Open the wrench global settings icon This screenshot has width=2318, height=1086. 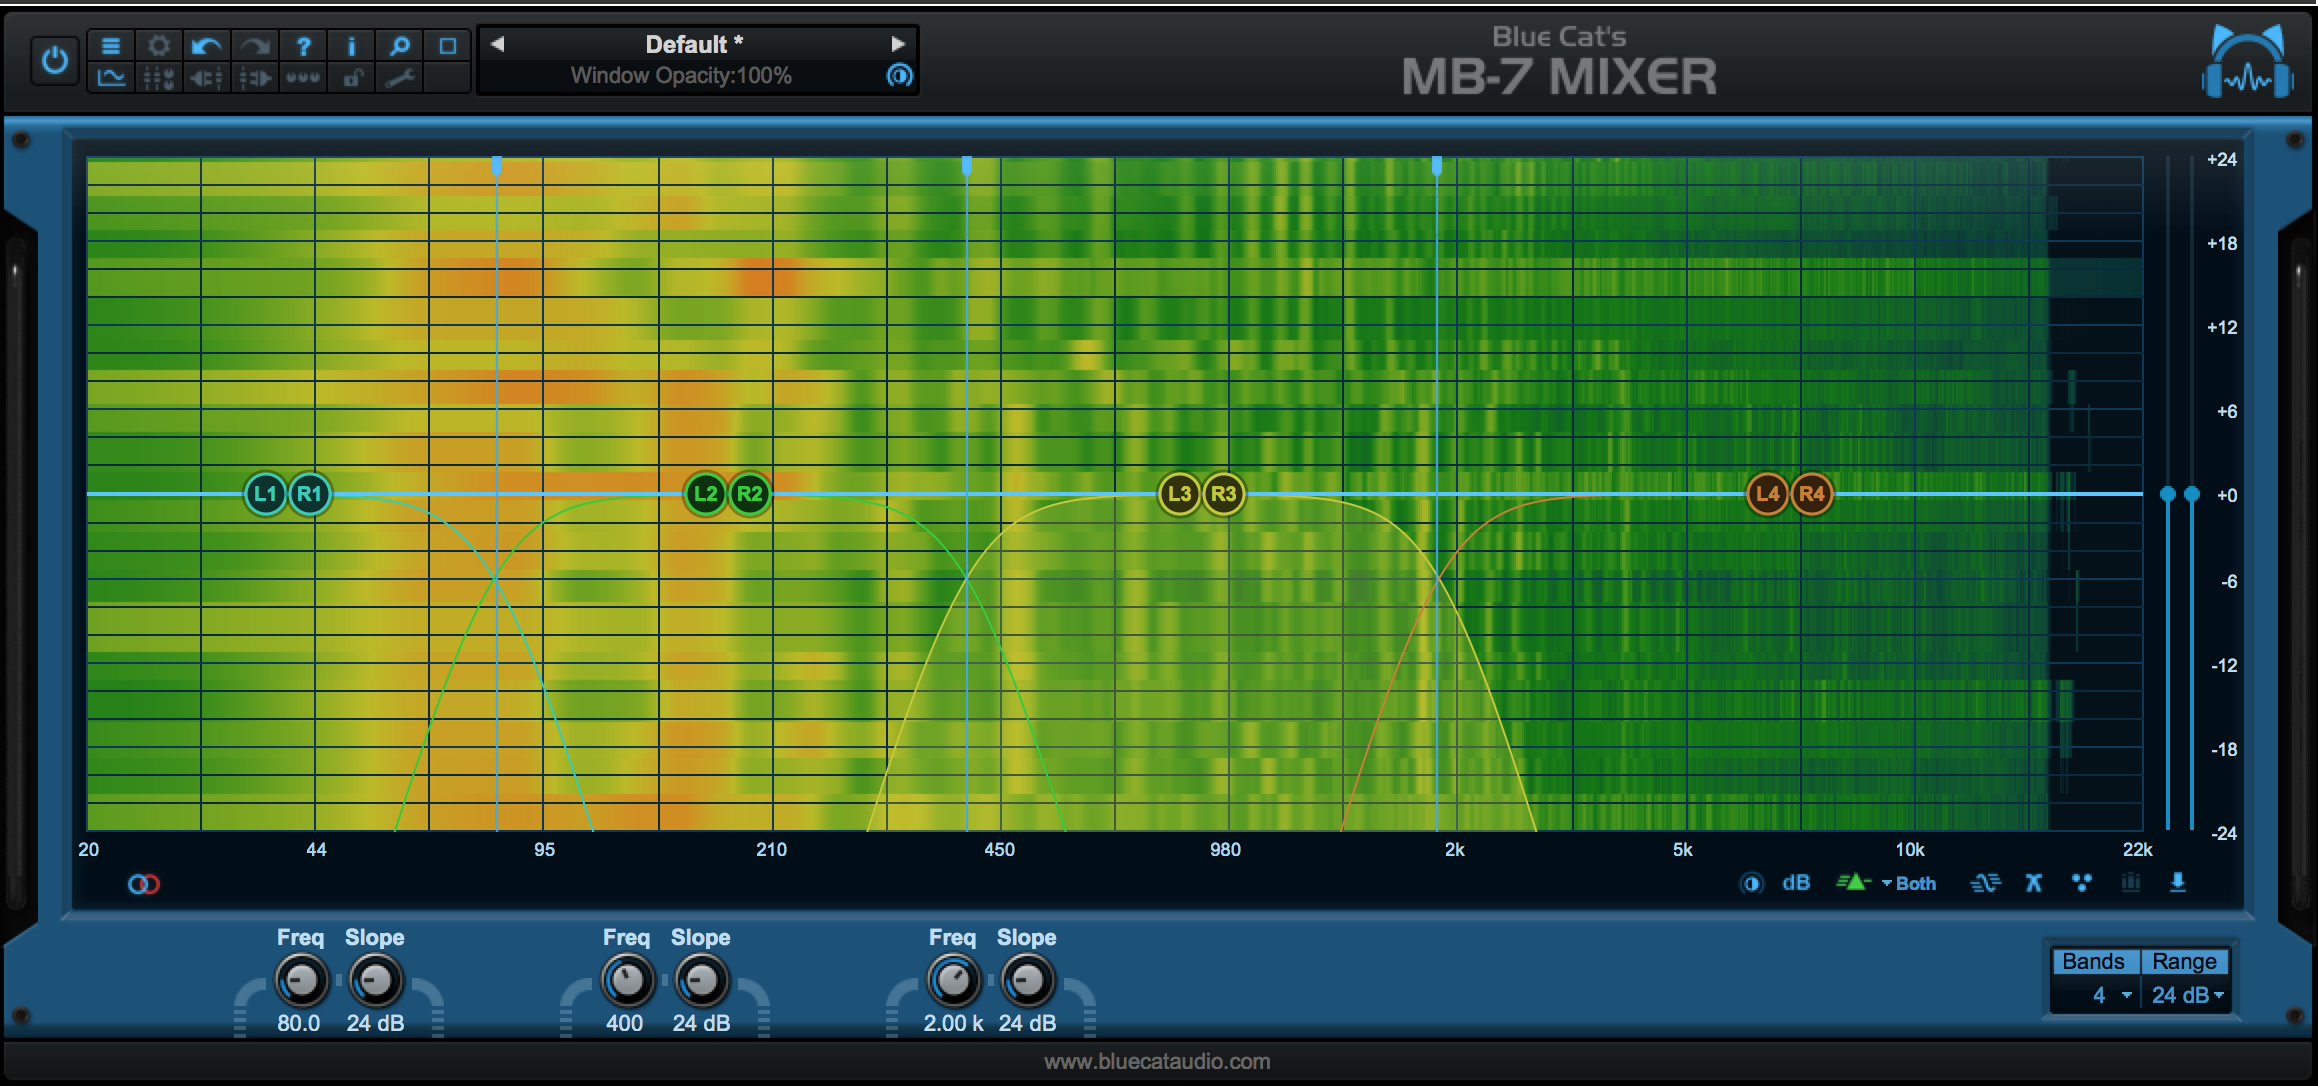coord(400,78)
